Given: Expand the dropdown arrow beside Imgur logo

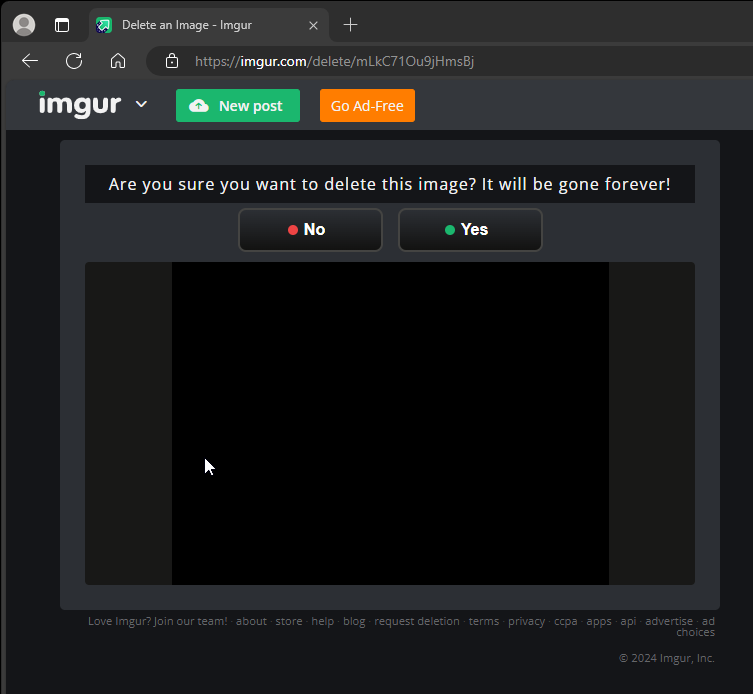Looking at the screenshot, I should pyautogui.click(x=141, y=104).
